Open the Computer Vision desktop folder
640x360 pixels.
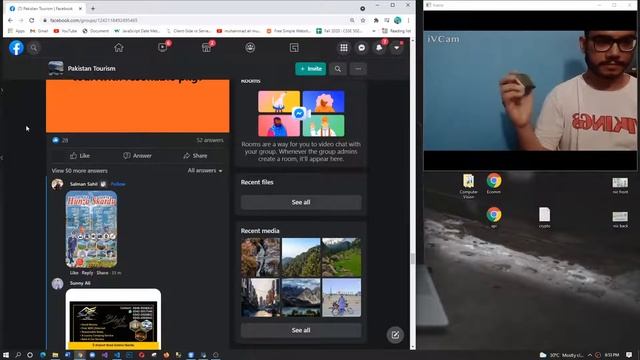click(468, 187)
